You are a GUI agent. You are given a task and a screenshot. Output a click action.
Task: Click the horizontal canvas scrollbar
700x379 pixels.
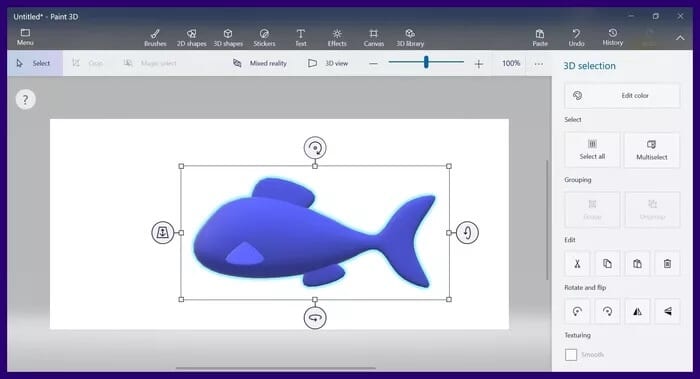pos(275,368)
